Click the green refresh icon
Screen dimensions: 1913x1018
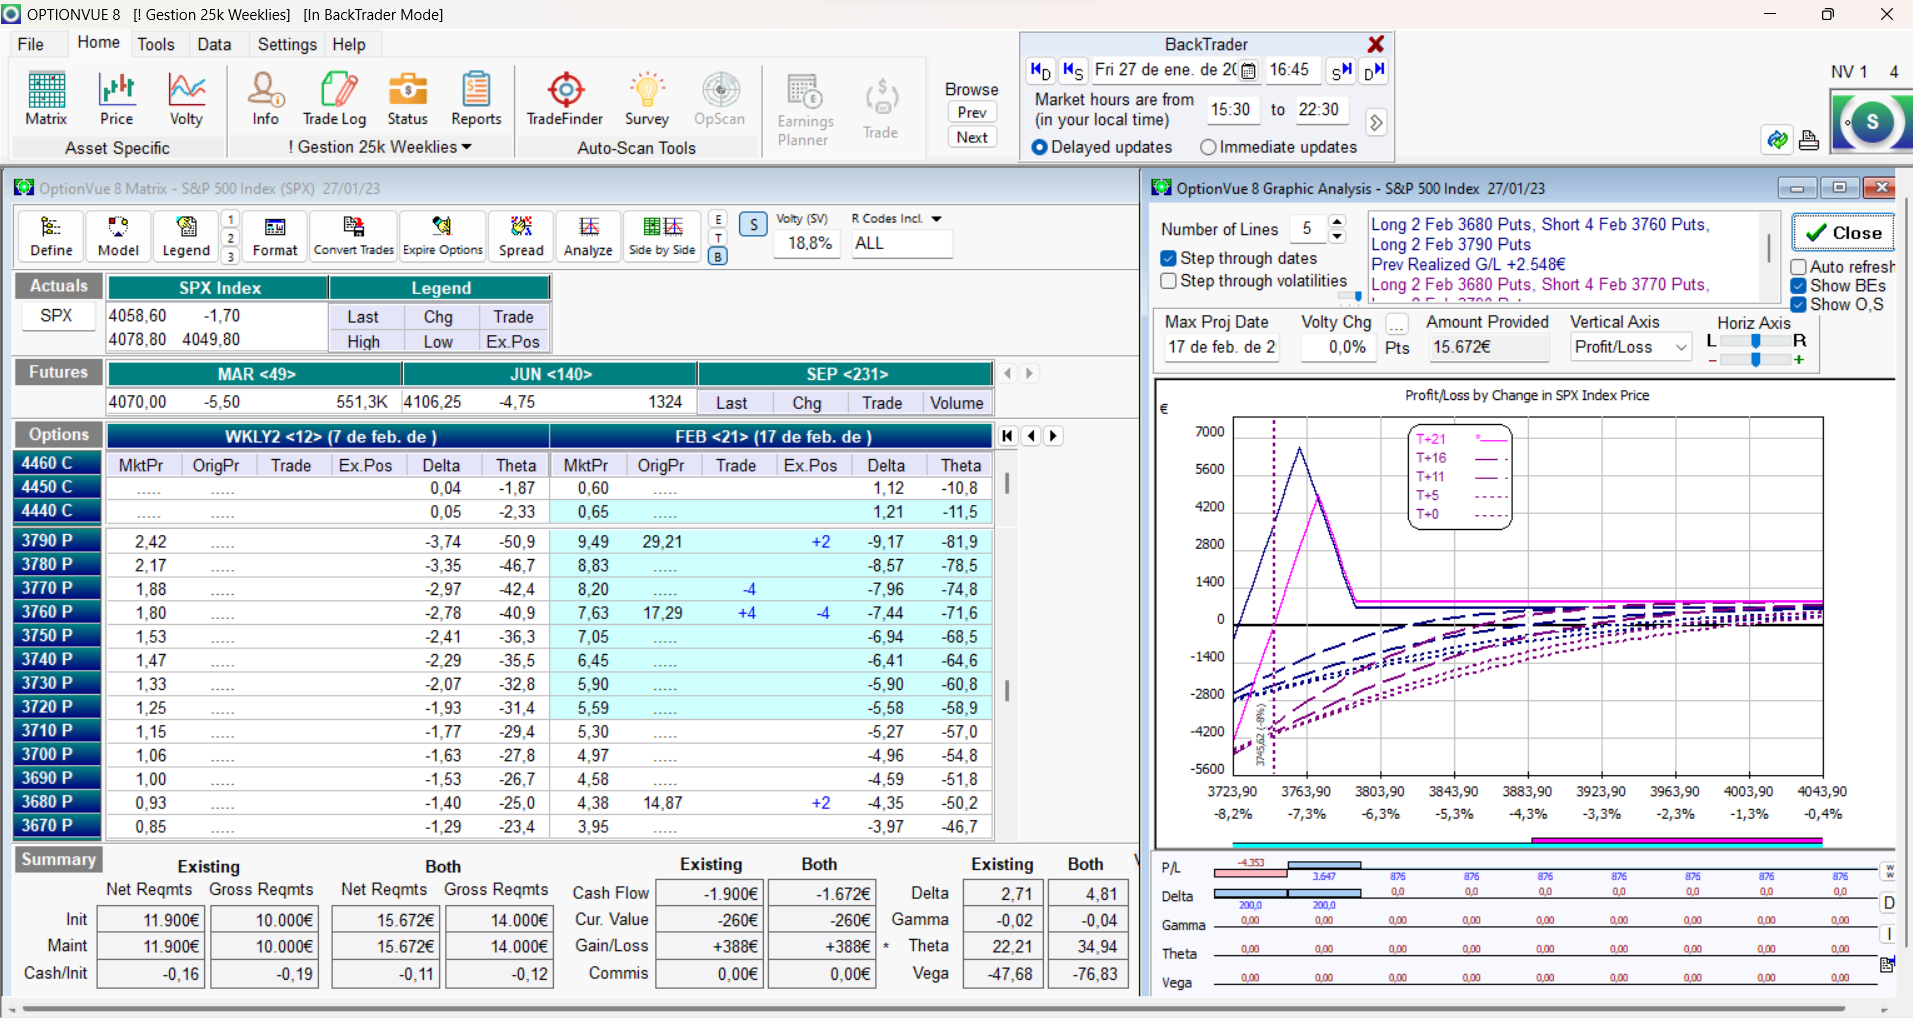[x=1777, y=140]
